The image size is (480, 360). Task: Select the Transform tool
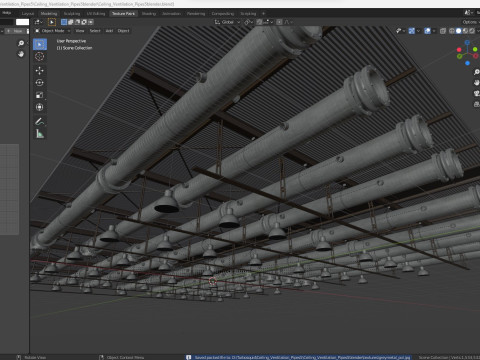click(40, 107)
